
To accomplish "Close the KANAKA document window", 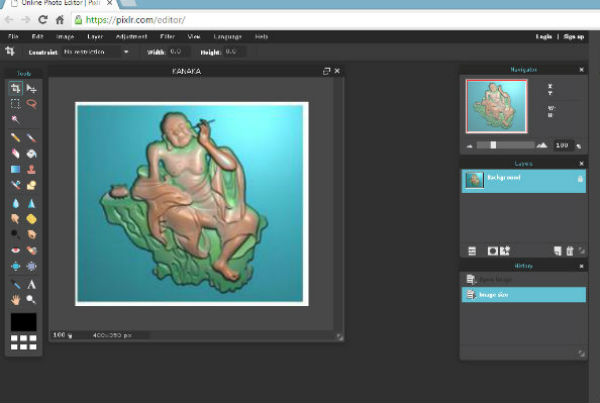I will pyautogui.click(x=337, y=71).
